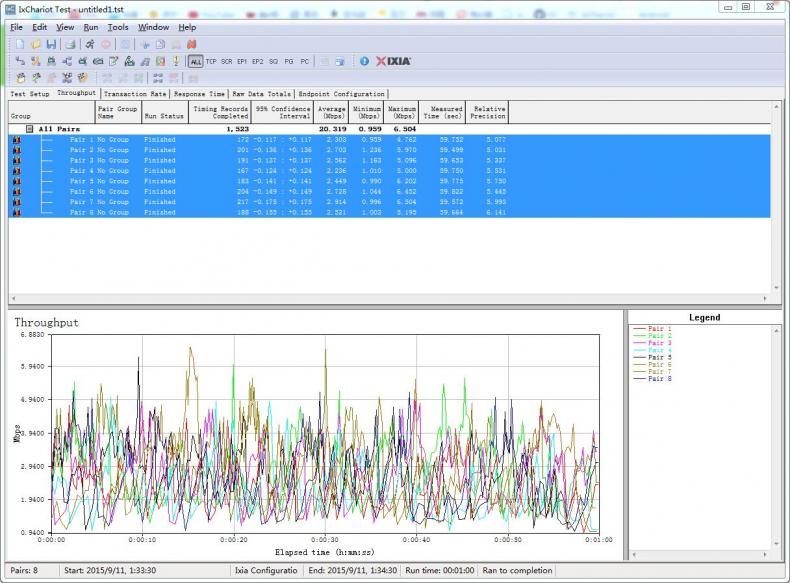Open the File menu

[x=16, y=27]
